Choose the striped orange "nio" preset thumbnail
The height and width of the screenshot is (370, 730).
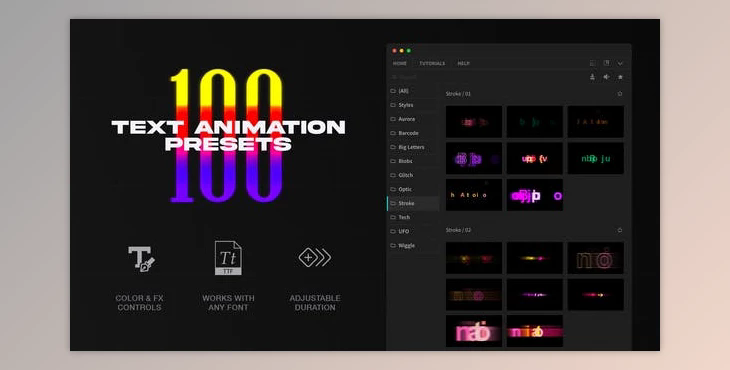point(474,295)
